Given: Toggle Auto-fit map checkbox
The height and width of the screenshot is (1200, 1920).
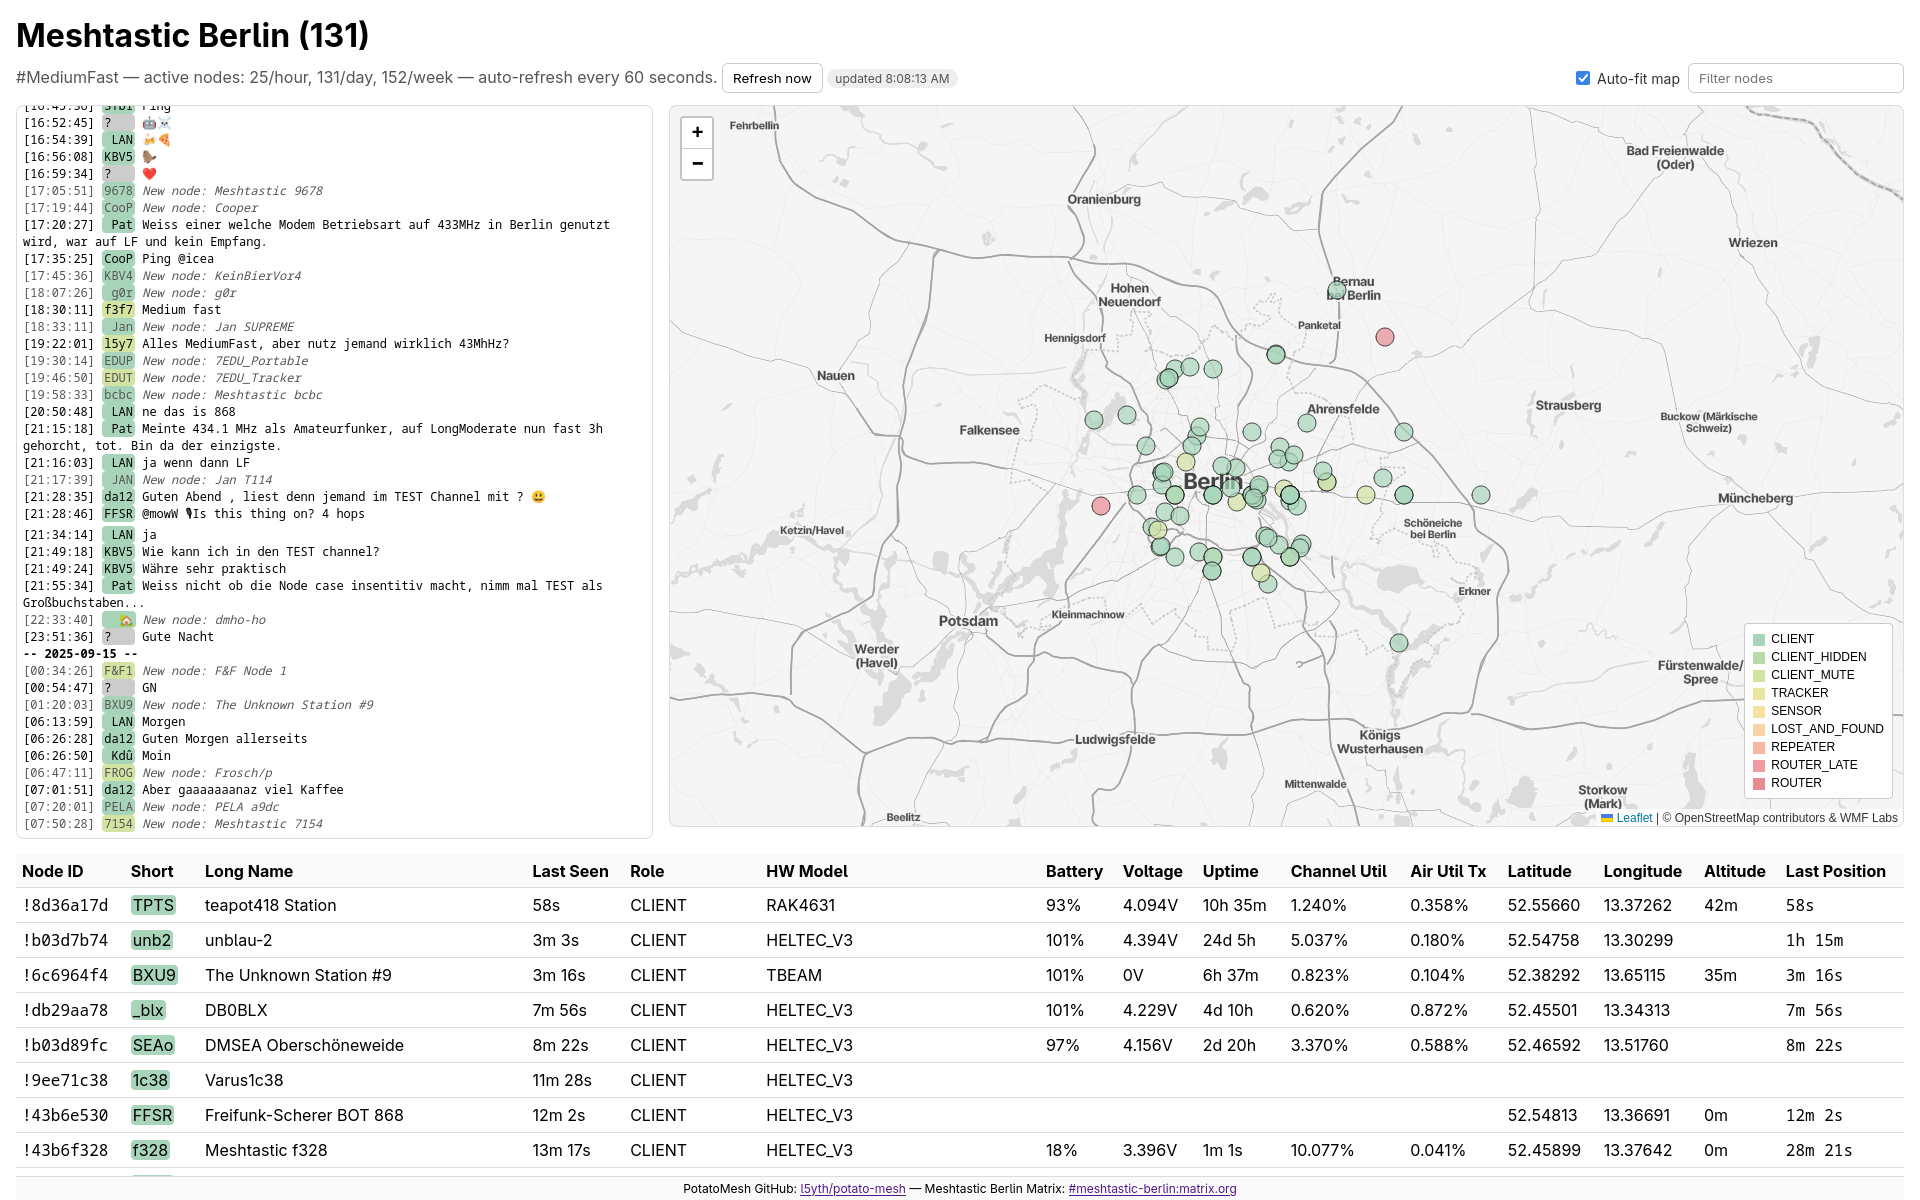Looking at the screenshot, I should [x=1583, y=78].
